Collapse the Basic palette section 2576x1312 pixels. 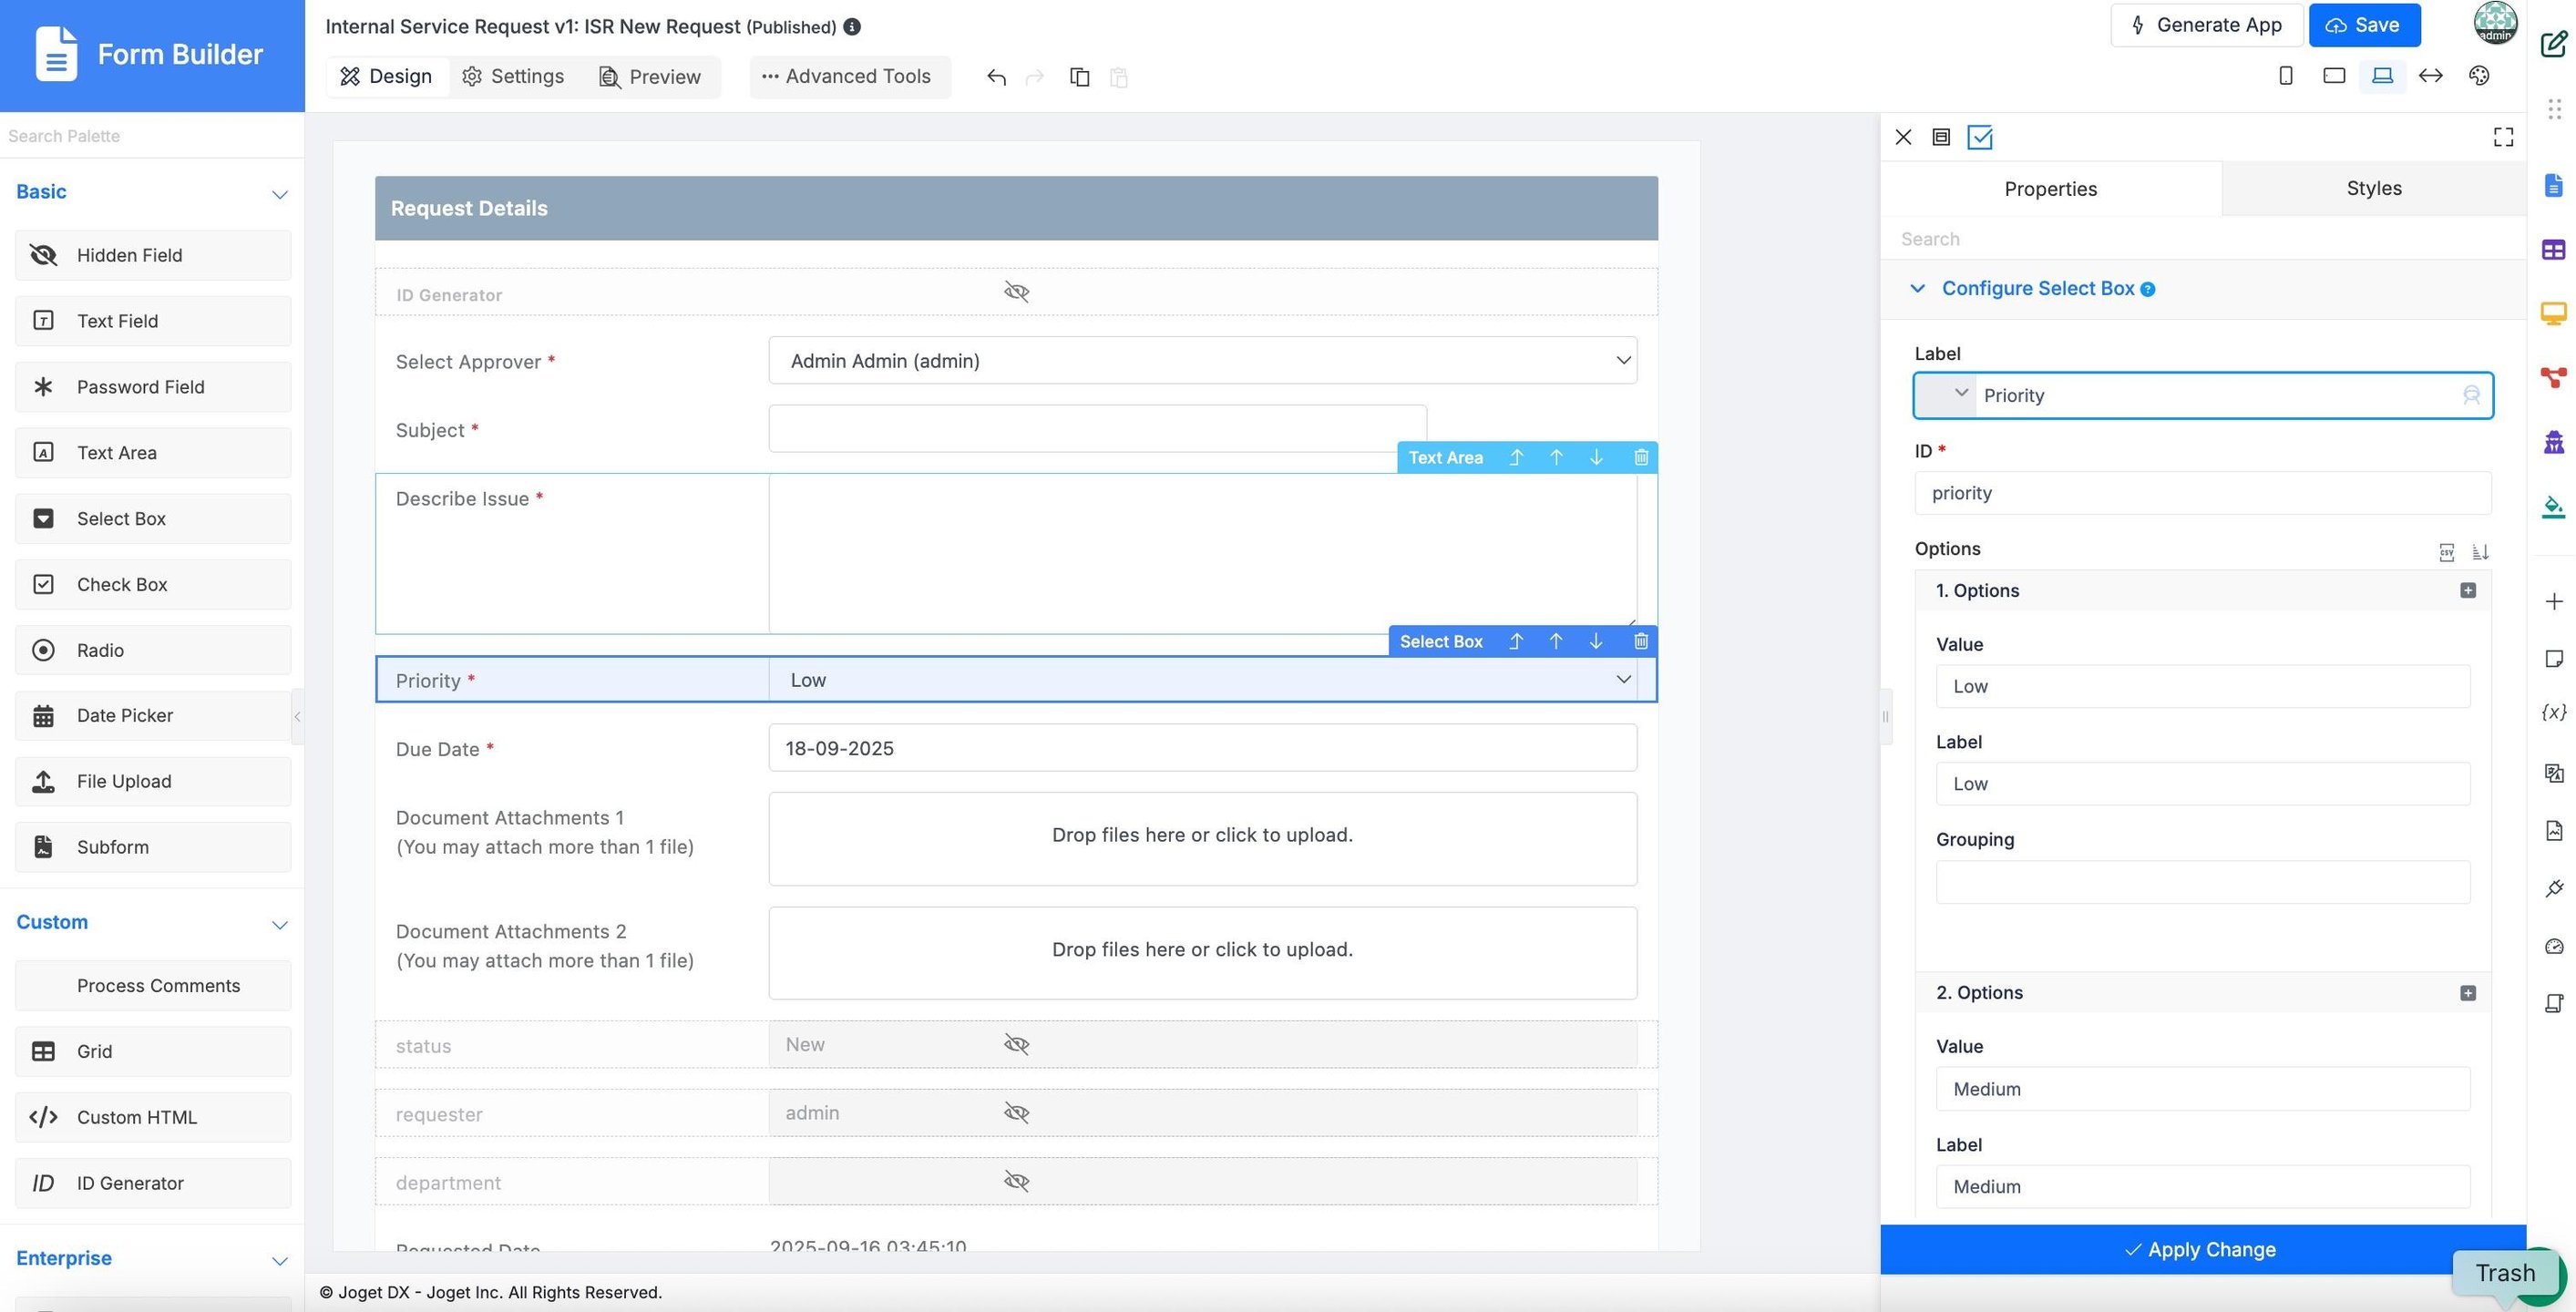(279, 194)
